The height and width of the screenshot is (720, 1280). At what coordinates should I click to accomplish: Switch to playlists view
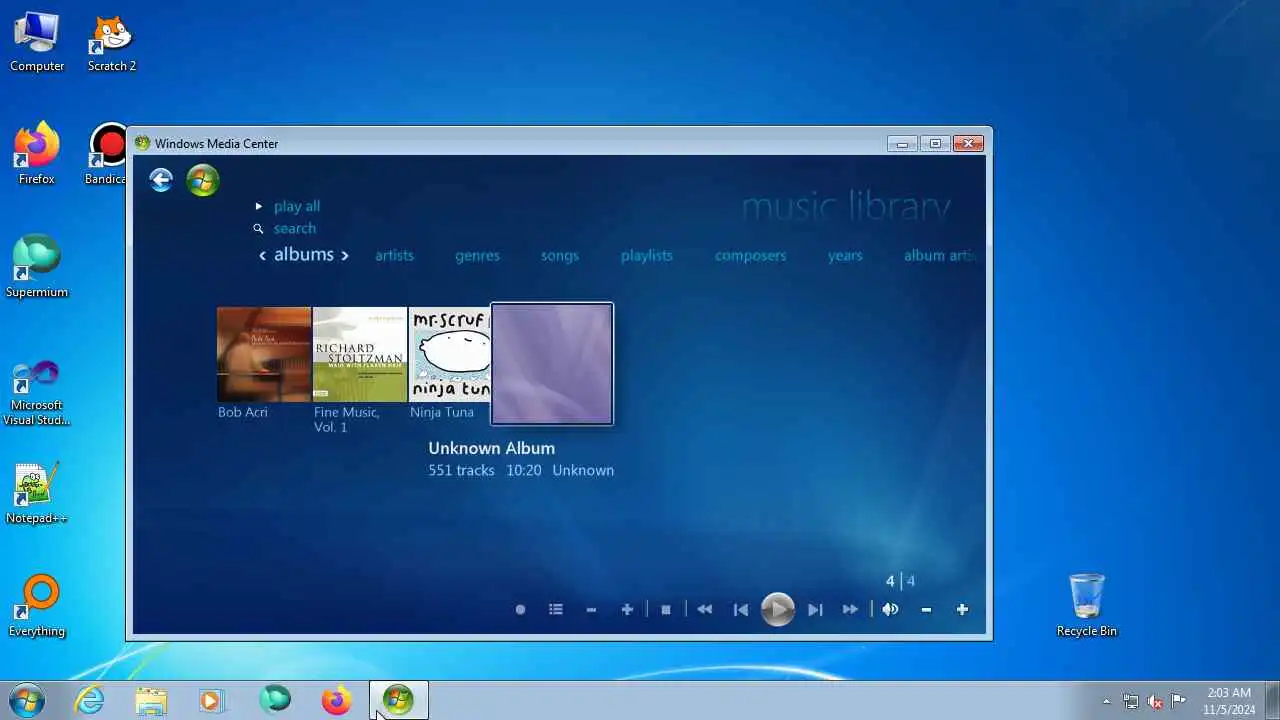coord(646,255)
